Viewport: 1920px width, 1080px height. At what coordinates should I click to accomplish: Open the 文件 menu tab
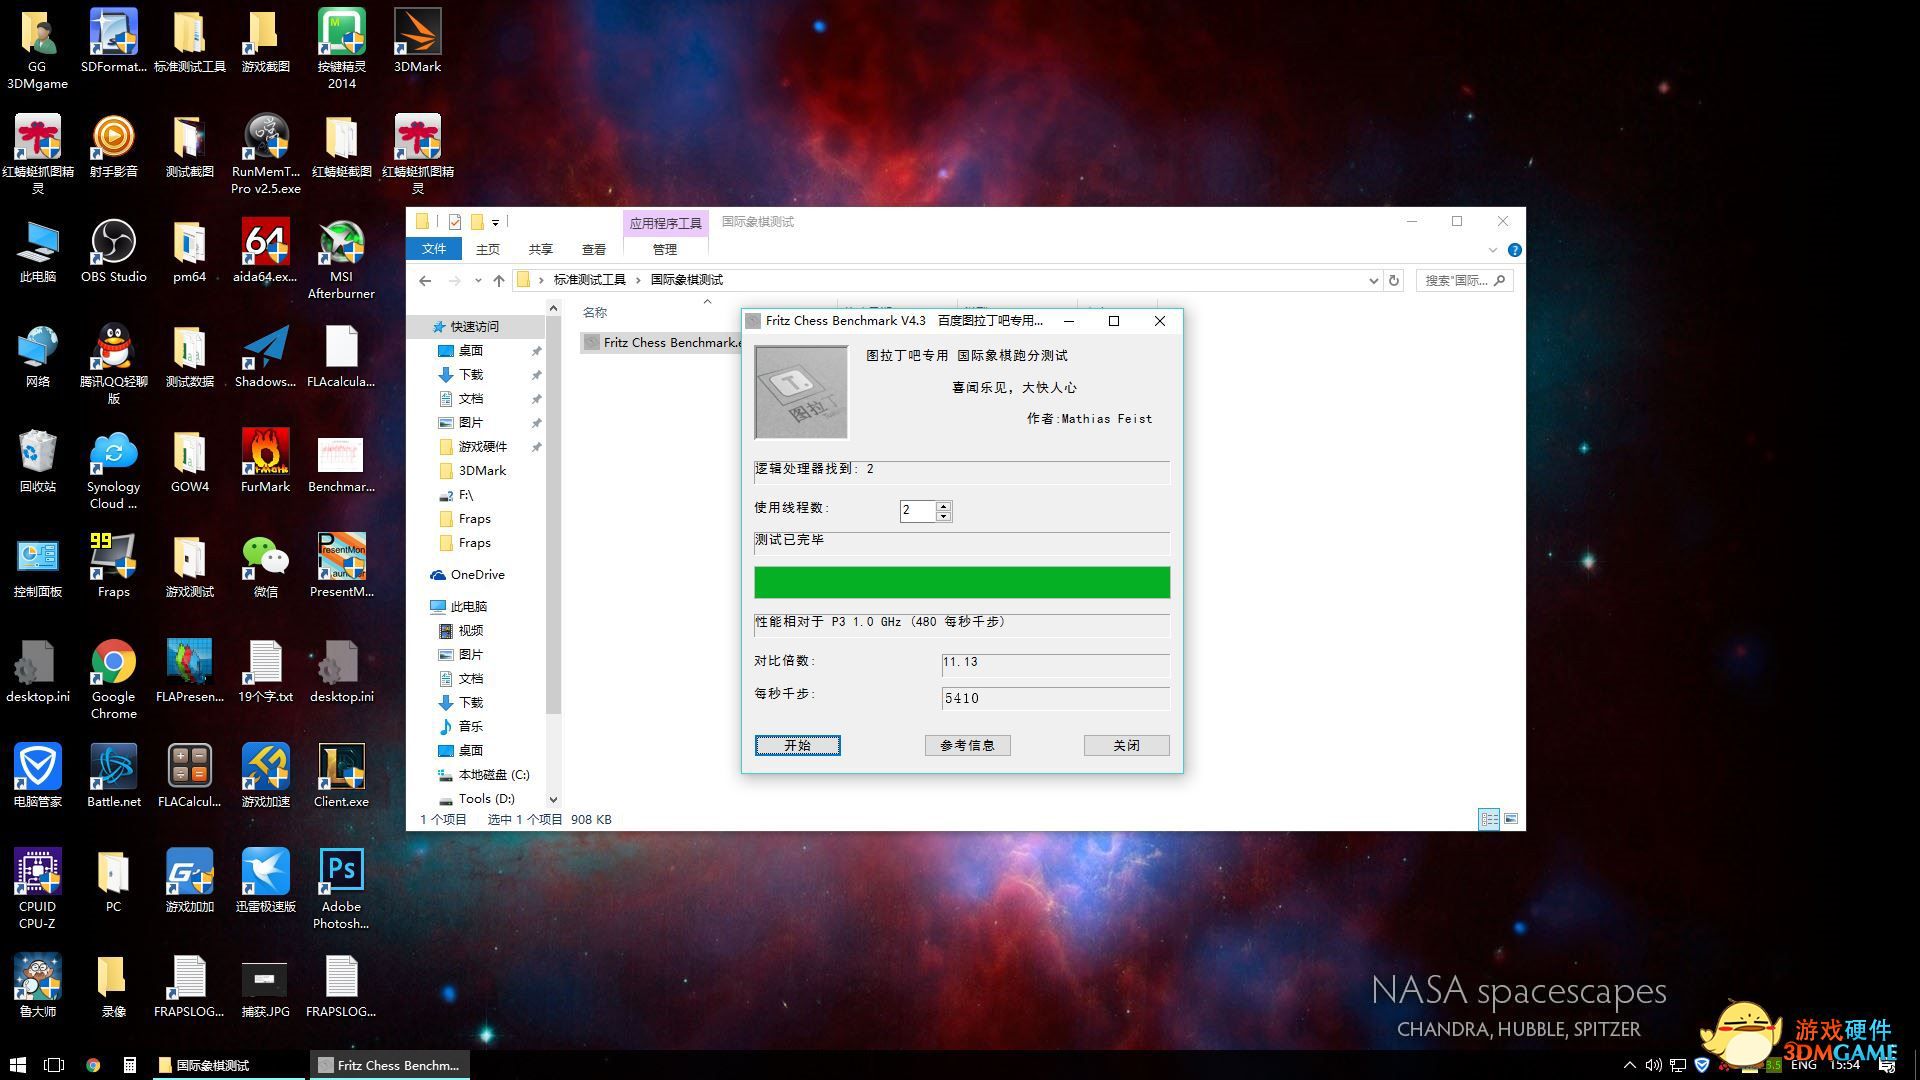pyautogui.click(x=434, y=249)
